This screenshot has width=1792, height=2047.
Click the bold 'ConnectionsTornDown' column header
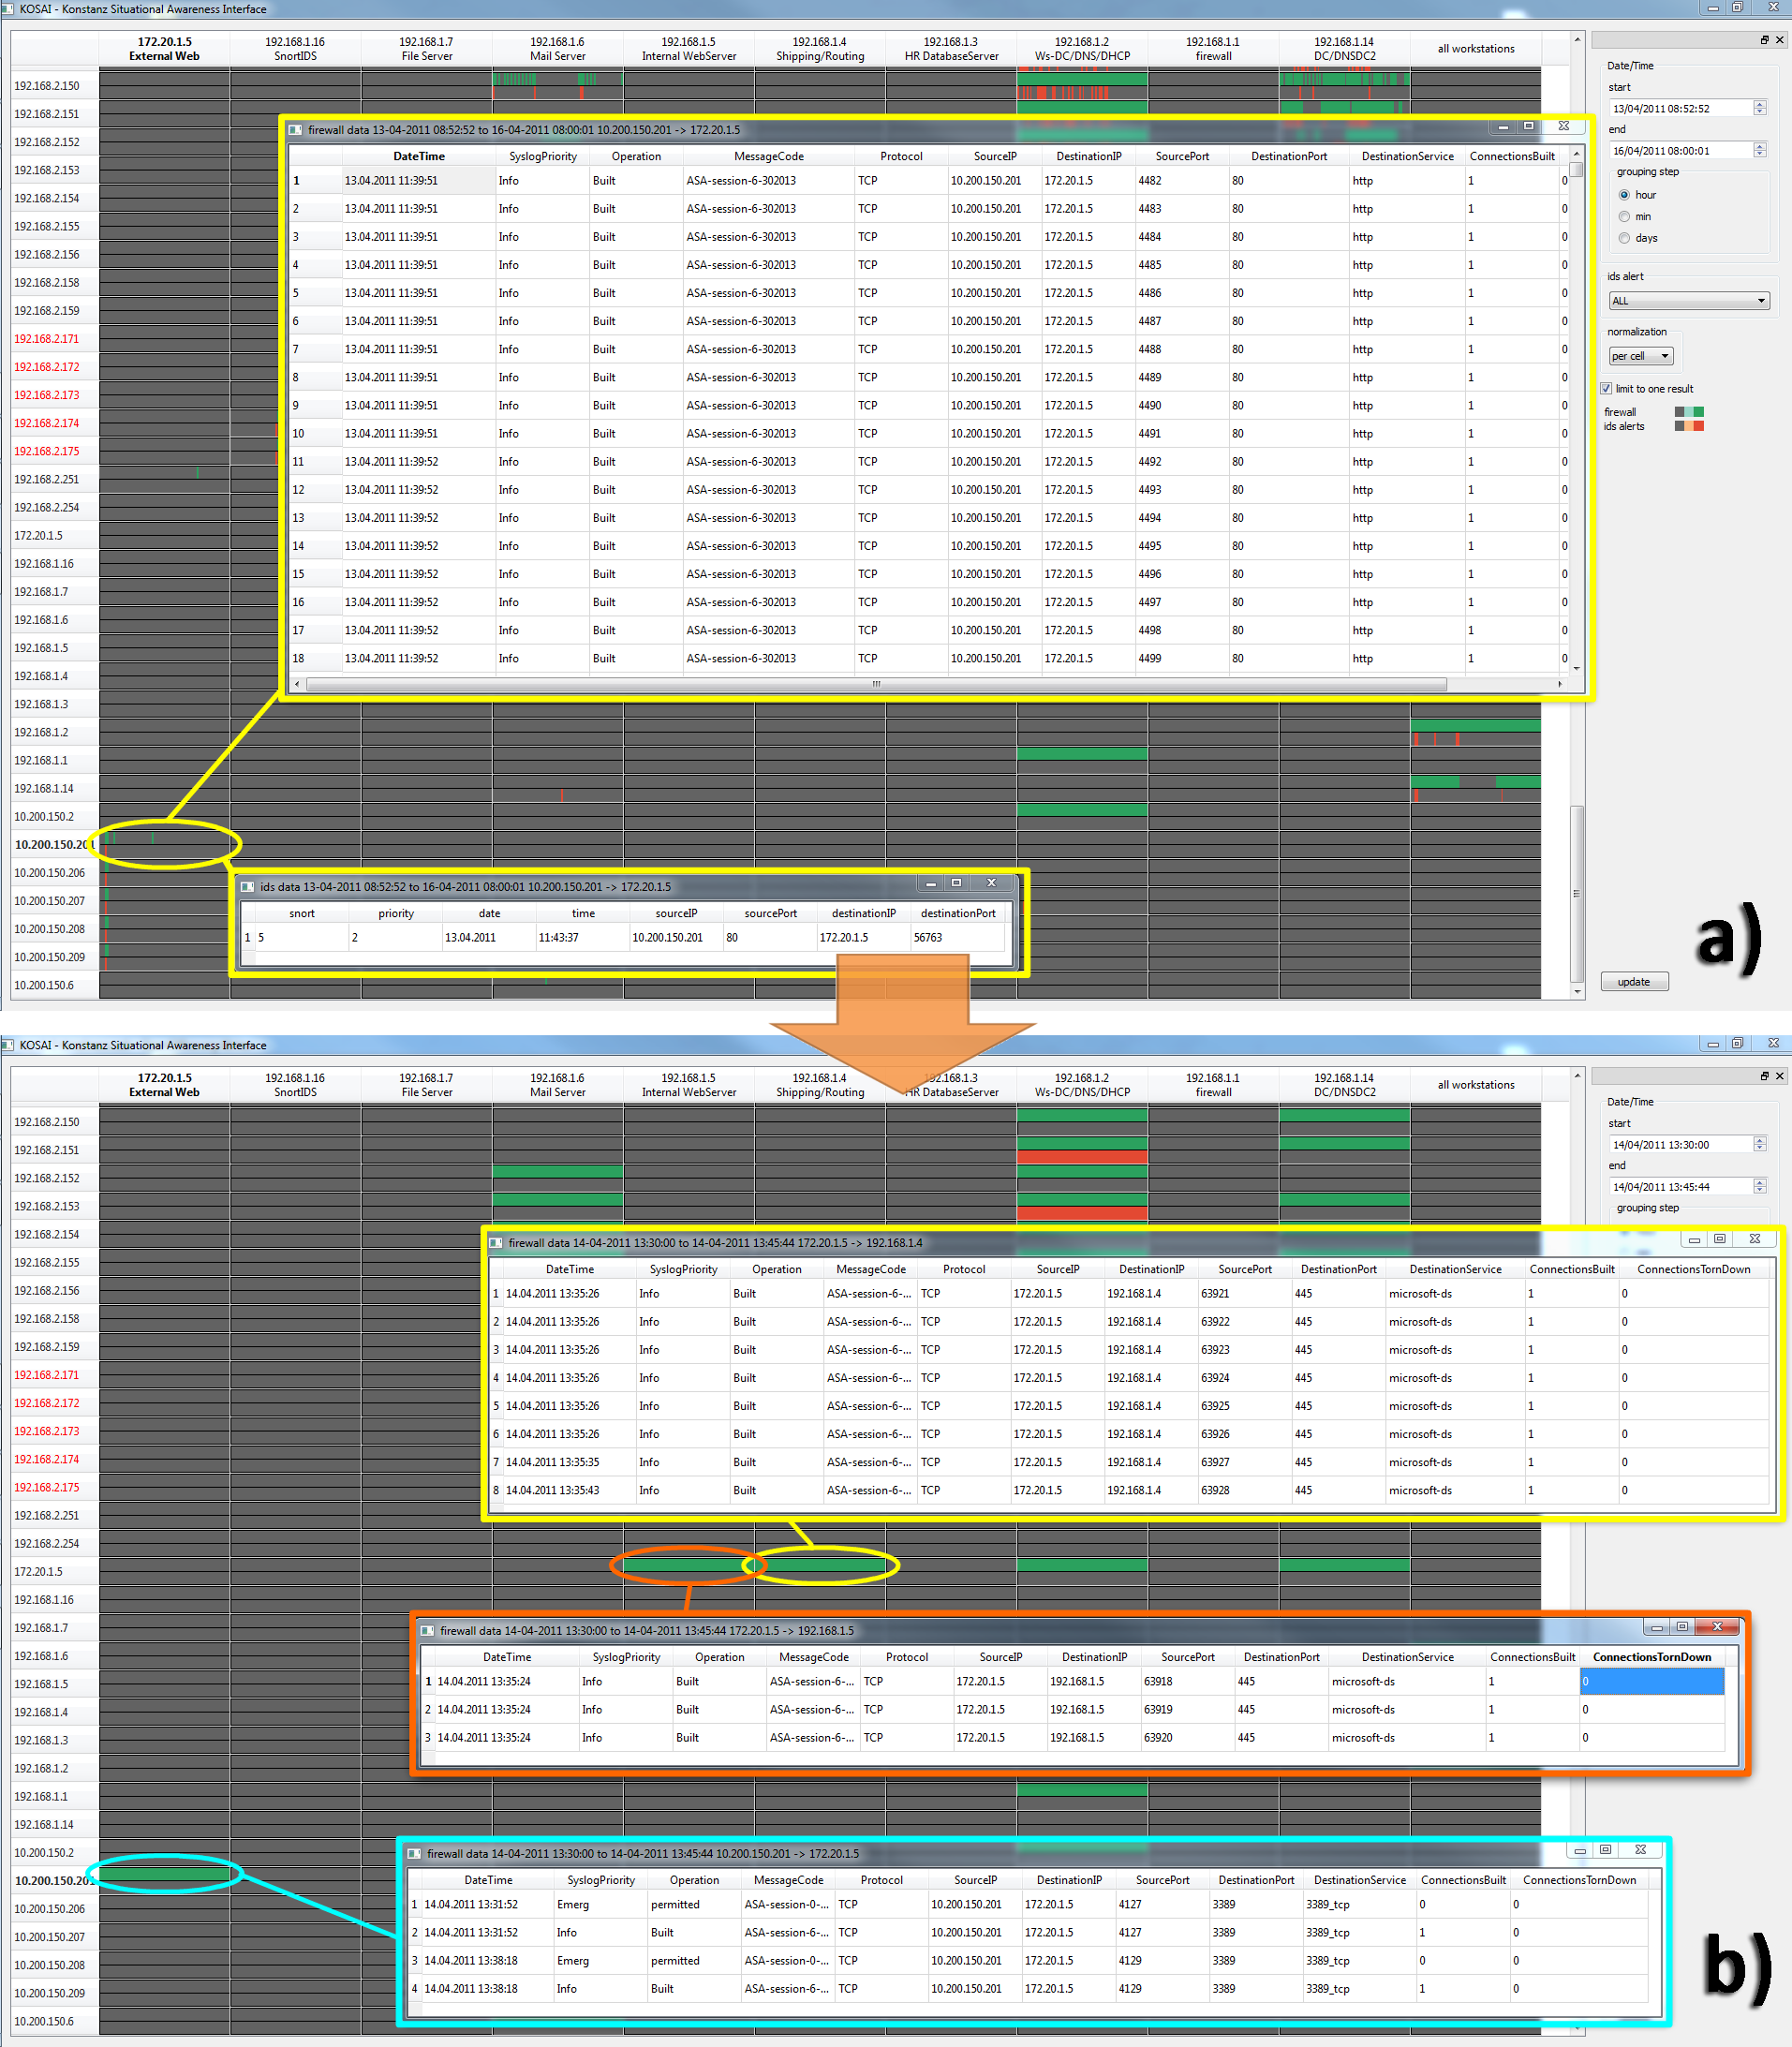pyautogui.click(x=1651, y=1657)
